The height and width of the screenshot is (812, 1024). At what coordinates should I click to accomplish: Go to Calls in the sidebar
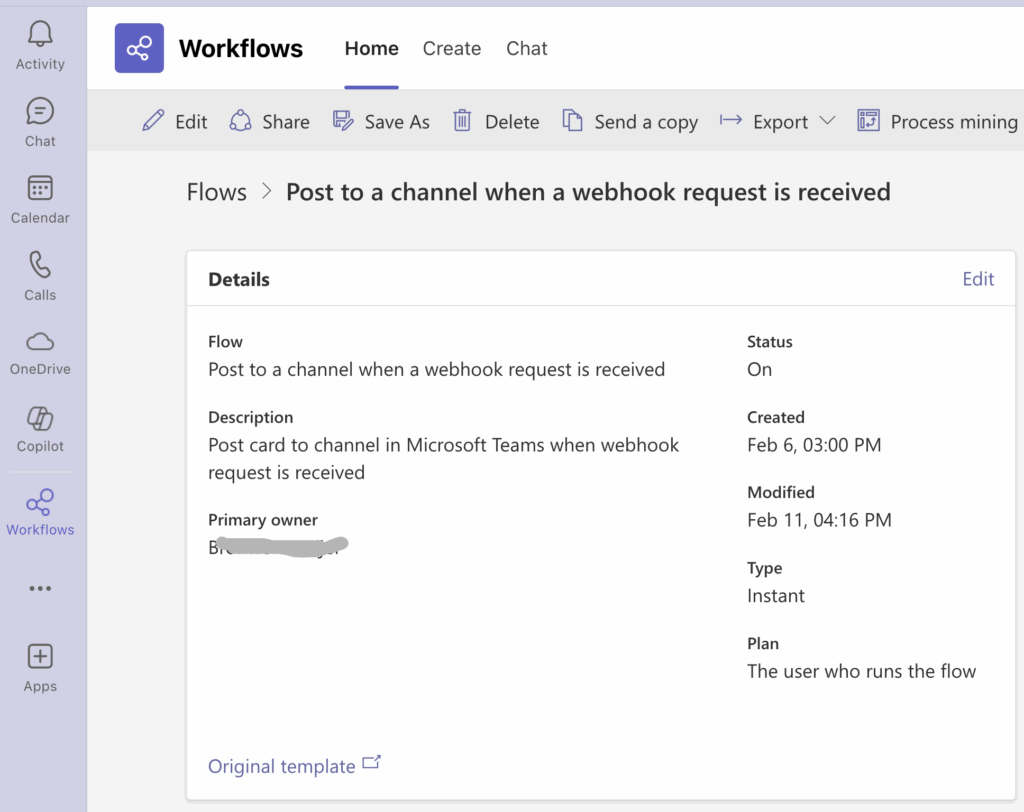click(x=40, y=267)
